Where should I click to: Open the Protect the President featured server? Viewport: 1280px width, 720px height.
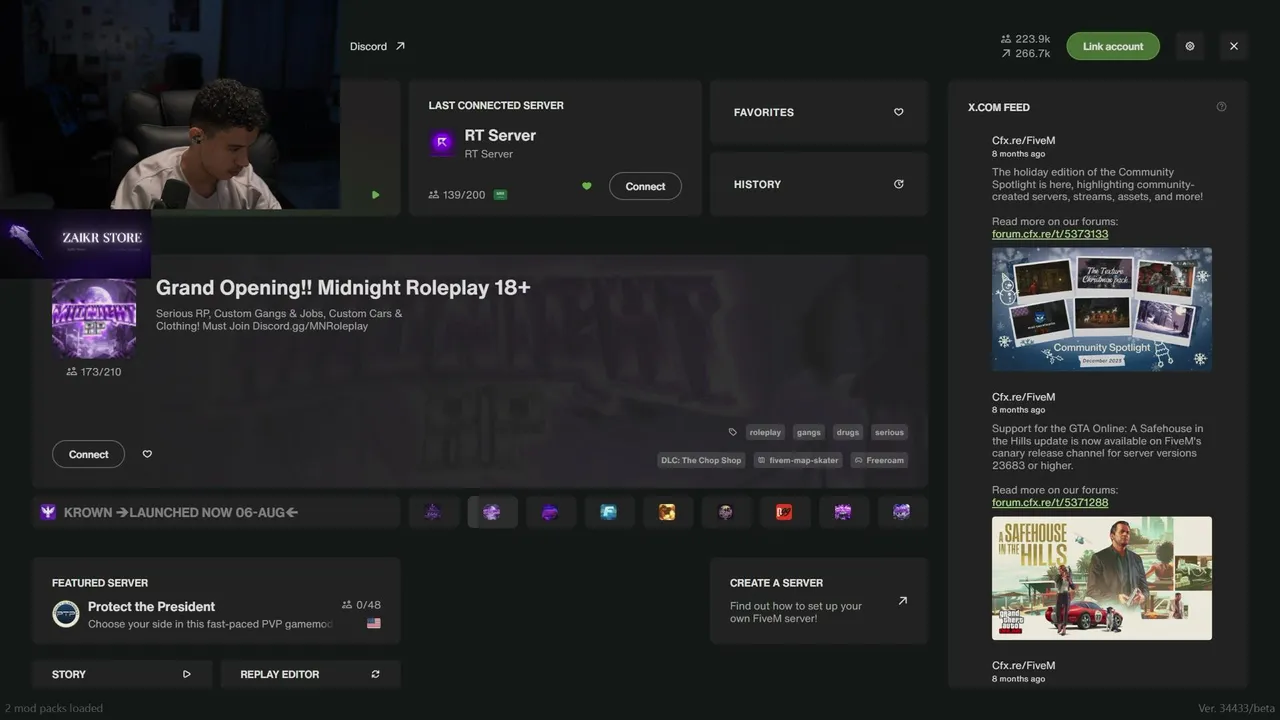(x=216, y=600)
